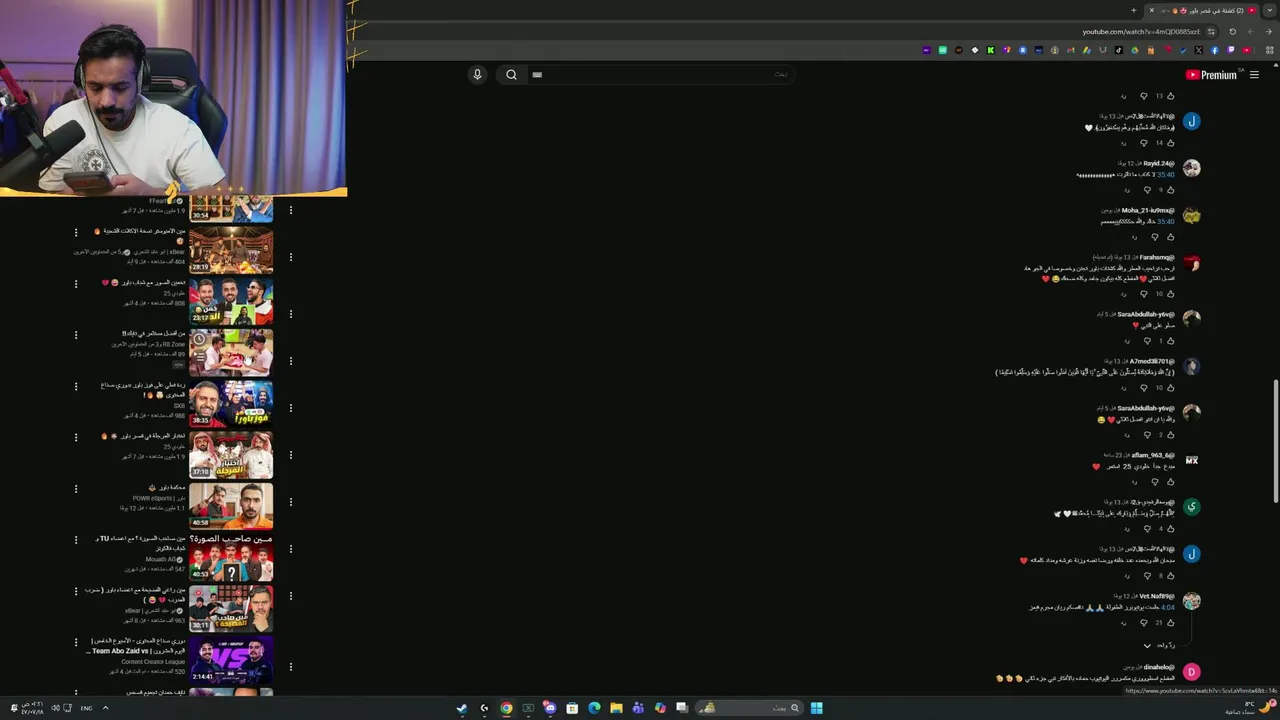Click the taskbar search box
Image resolution: width=1280 pixels, height=720 pixels.
click(x=750, y=708)
